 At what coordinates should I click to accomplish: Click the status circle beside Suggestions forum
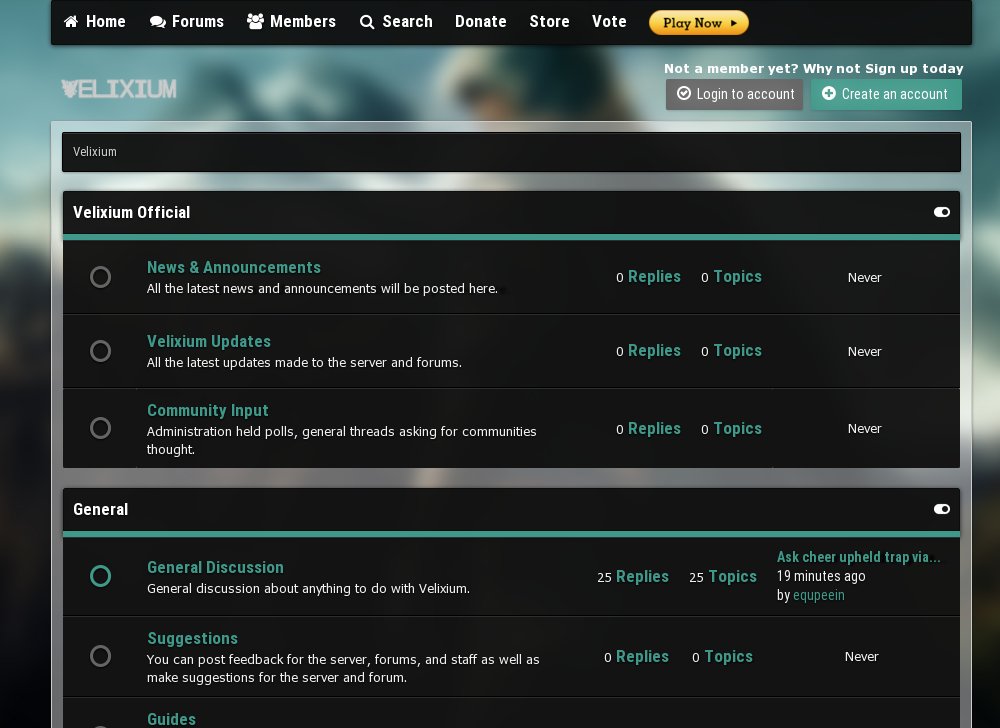[100, 656]
